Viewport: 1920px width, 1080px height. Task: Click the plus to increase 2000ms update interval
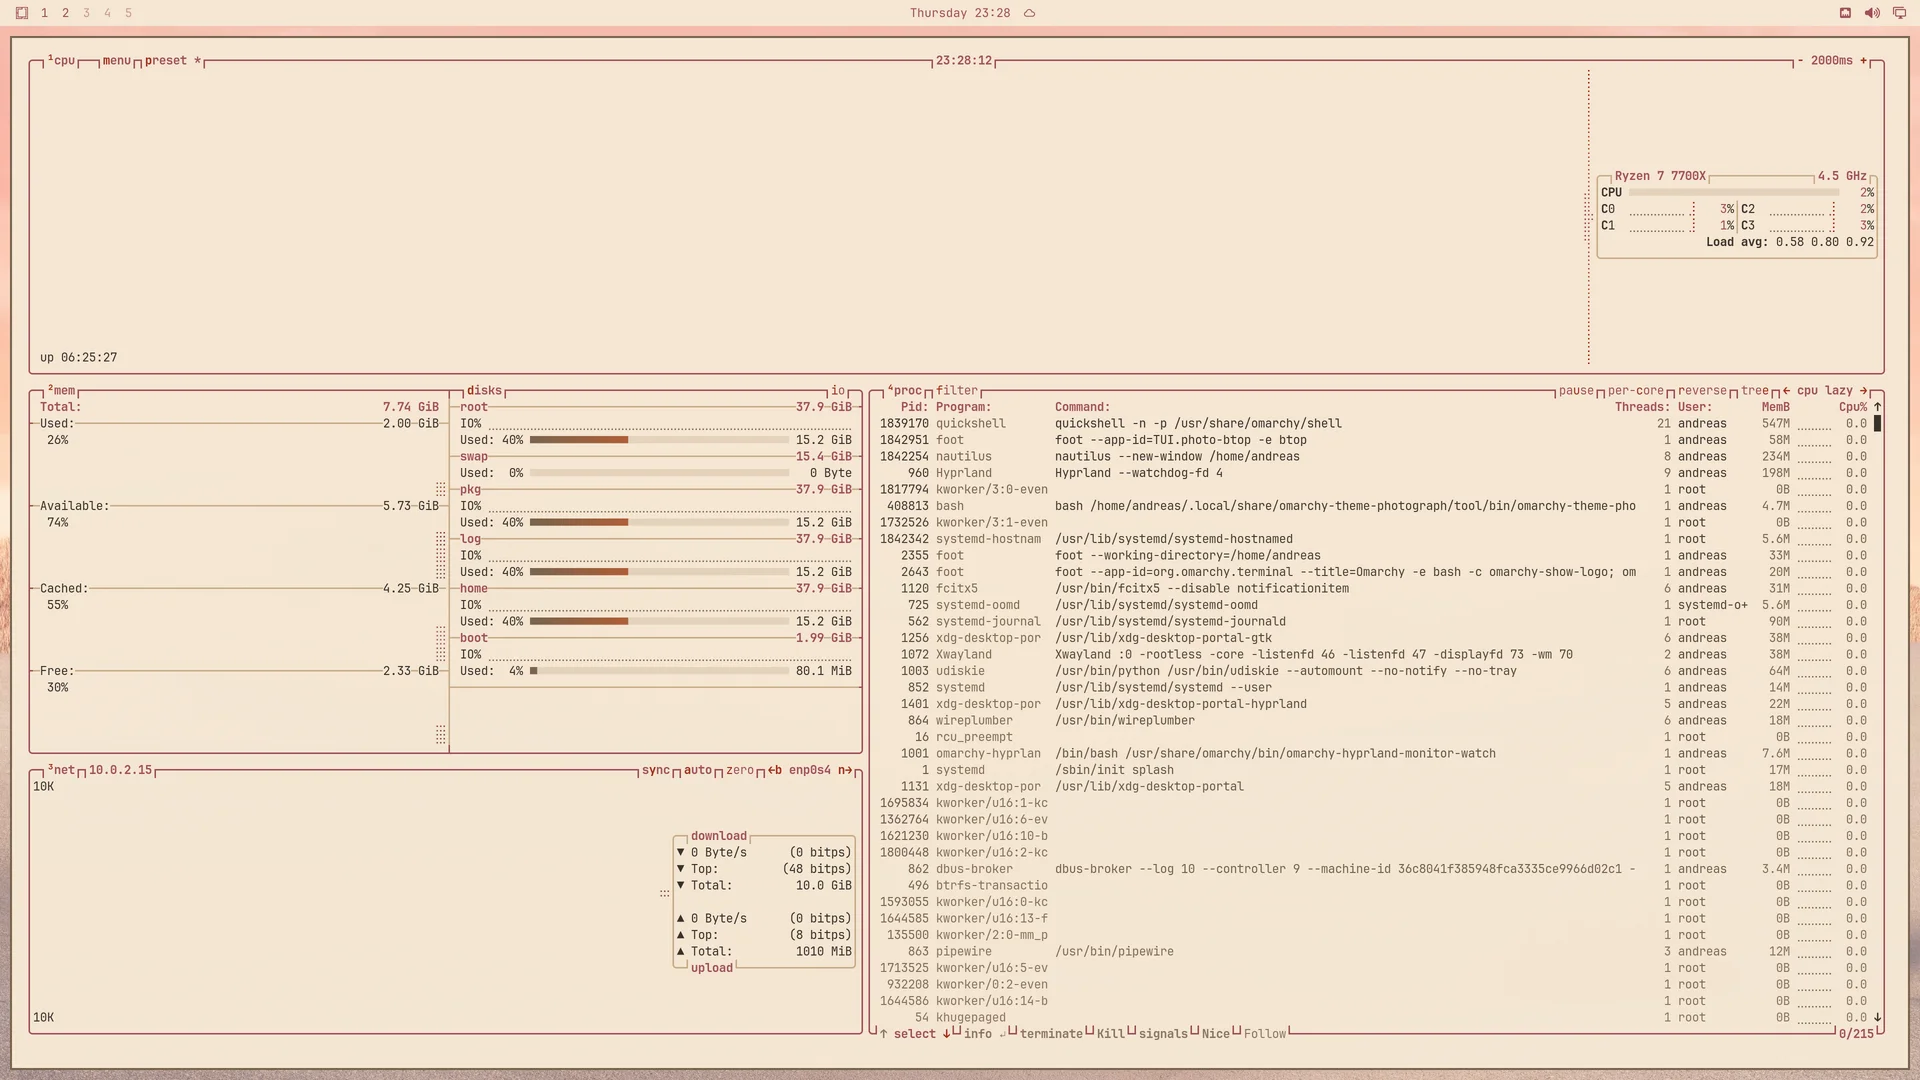1863,61
